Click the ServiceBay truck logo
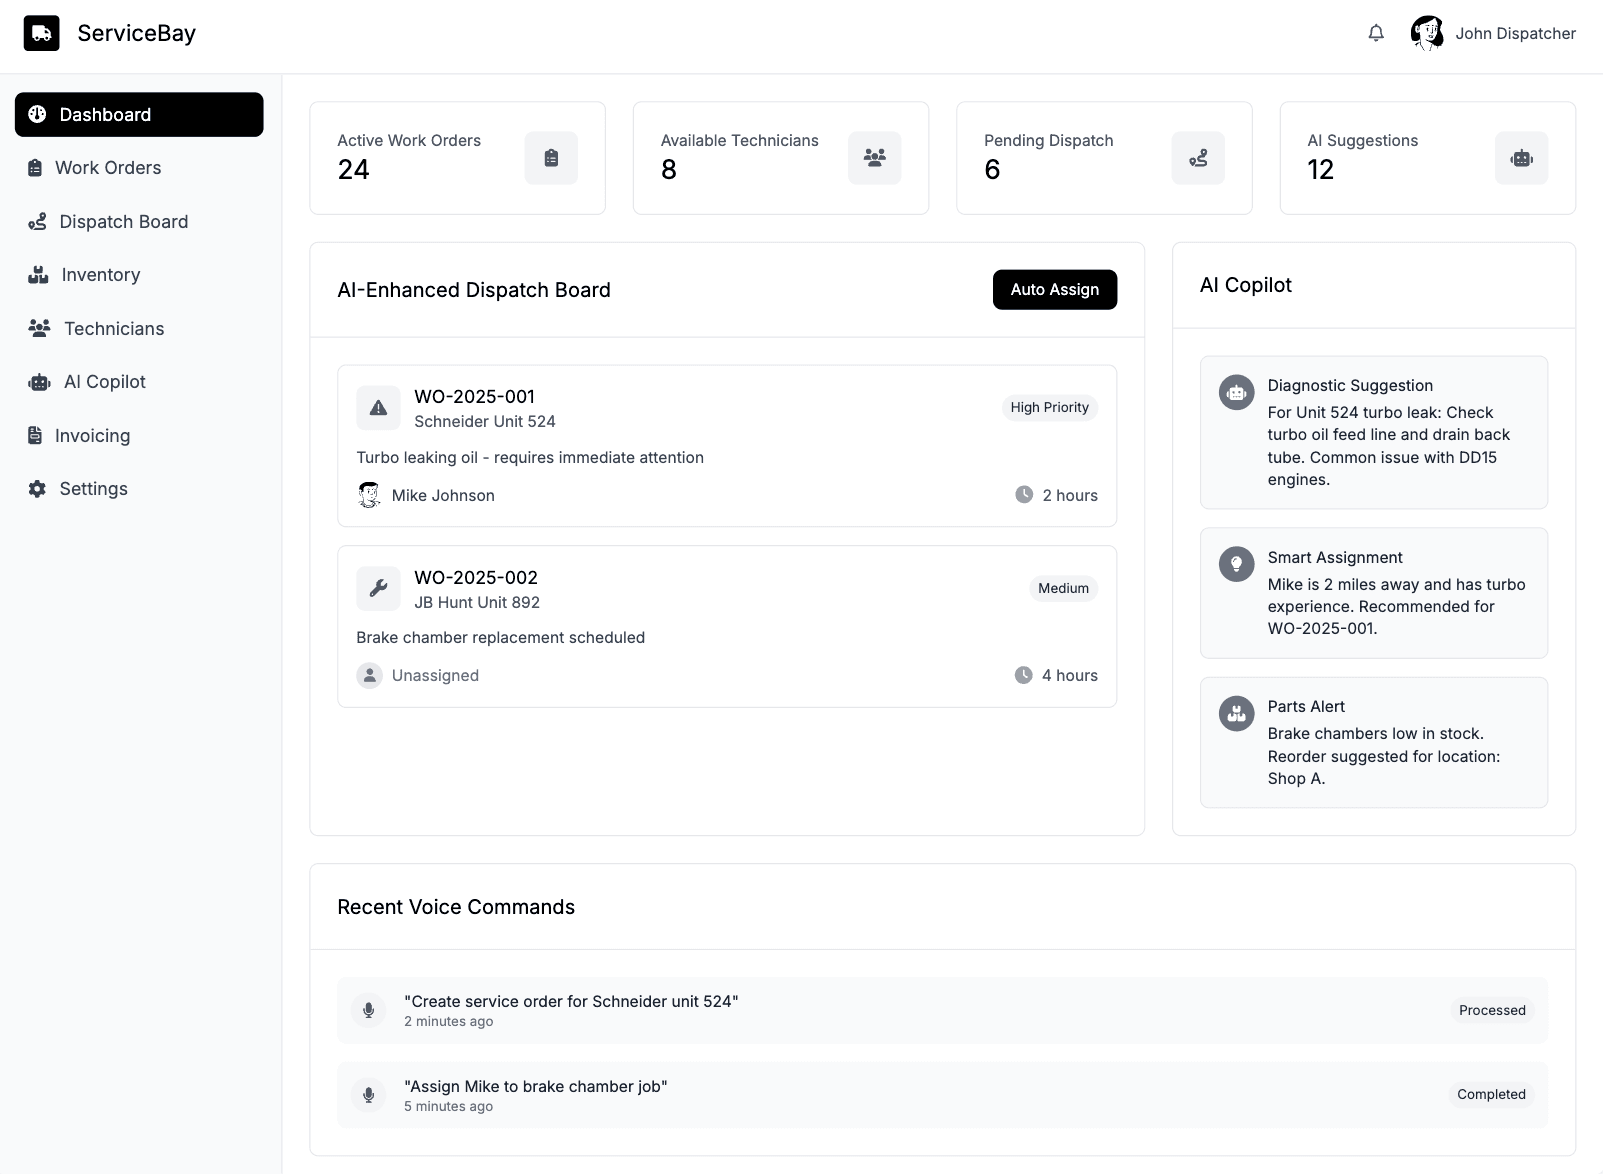Image resolution: width=1604 pixels, height=1174 pixels. (42, 33)
